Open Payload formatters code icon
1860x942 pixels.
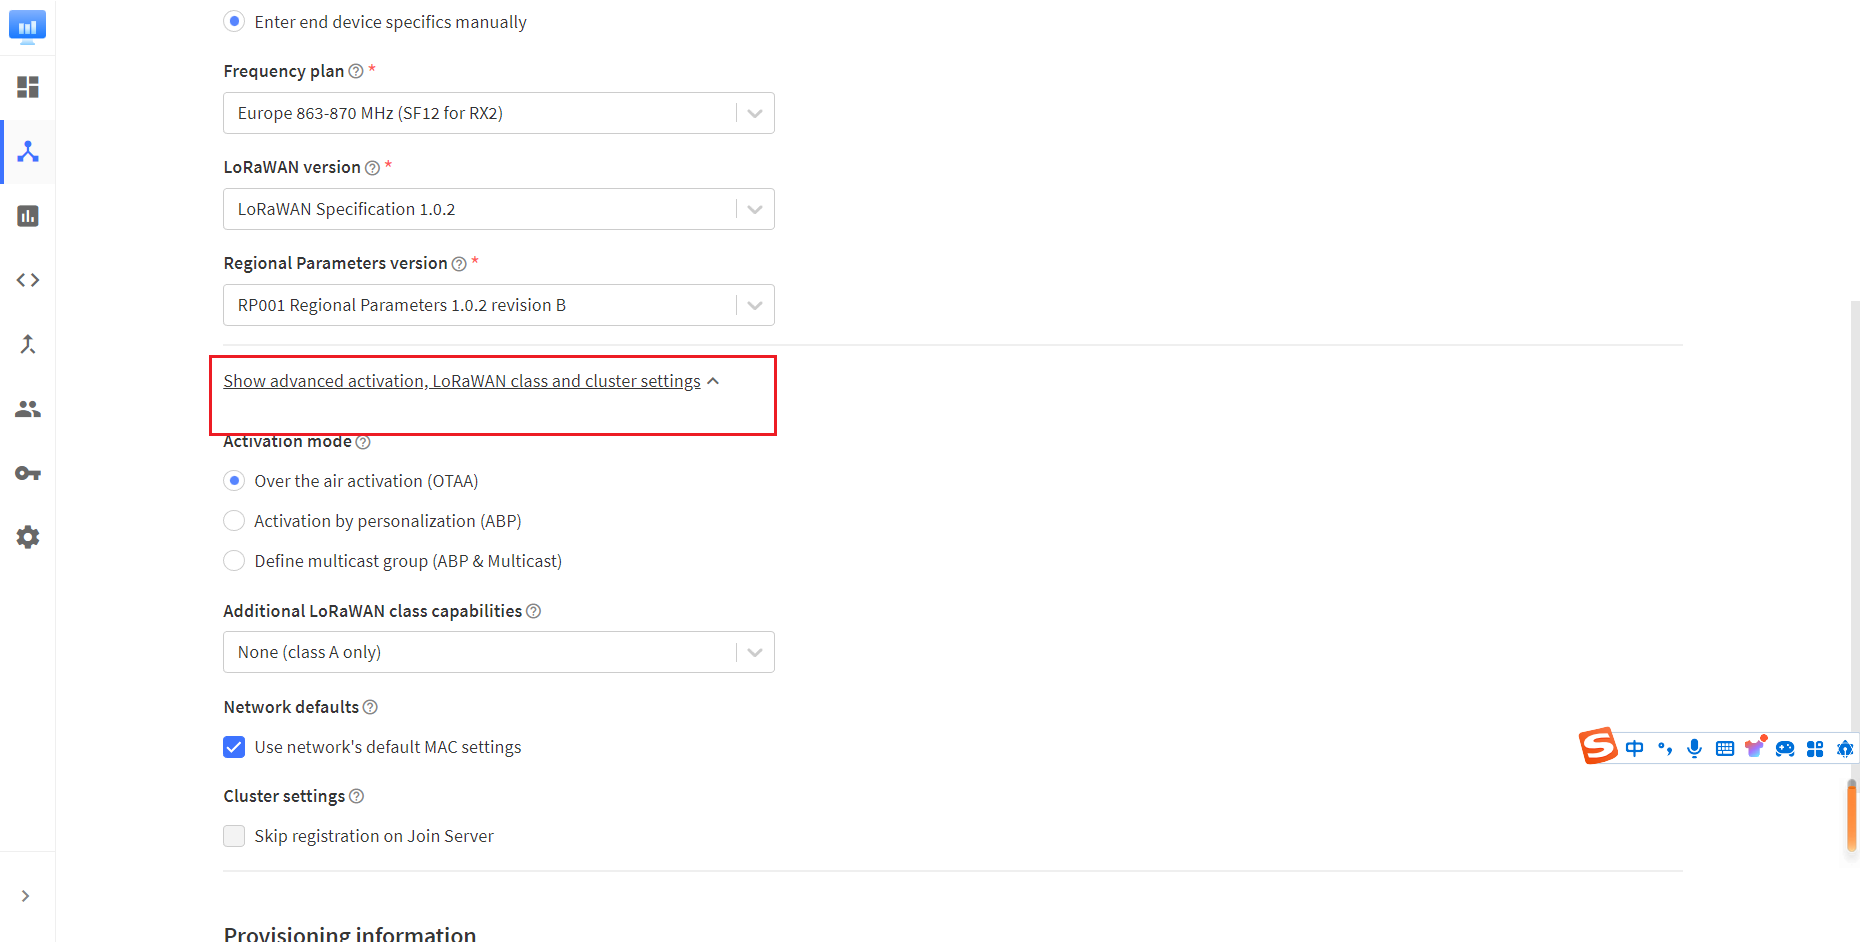click(28, 280)
